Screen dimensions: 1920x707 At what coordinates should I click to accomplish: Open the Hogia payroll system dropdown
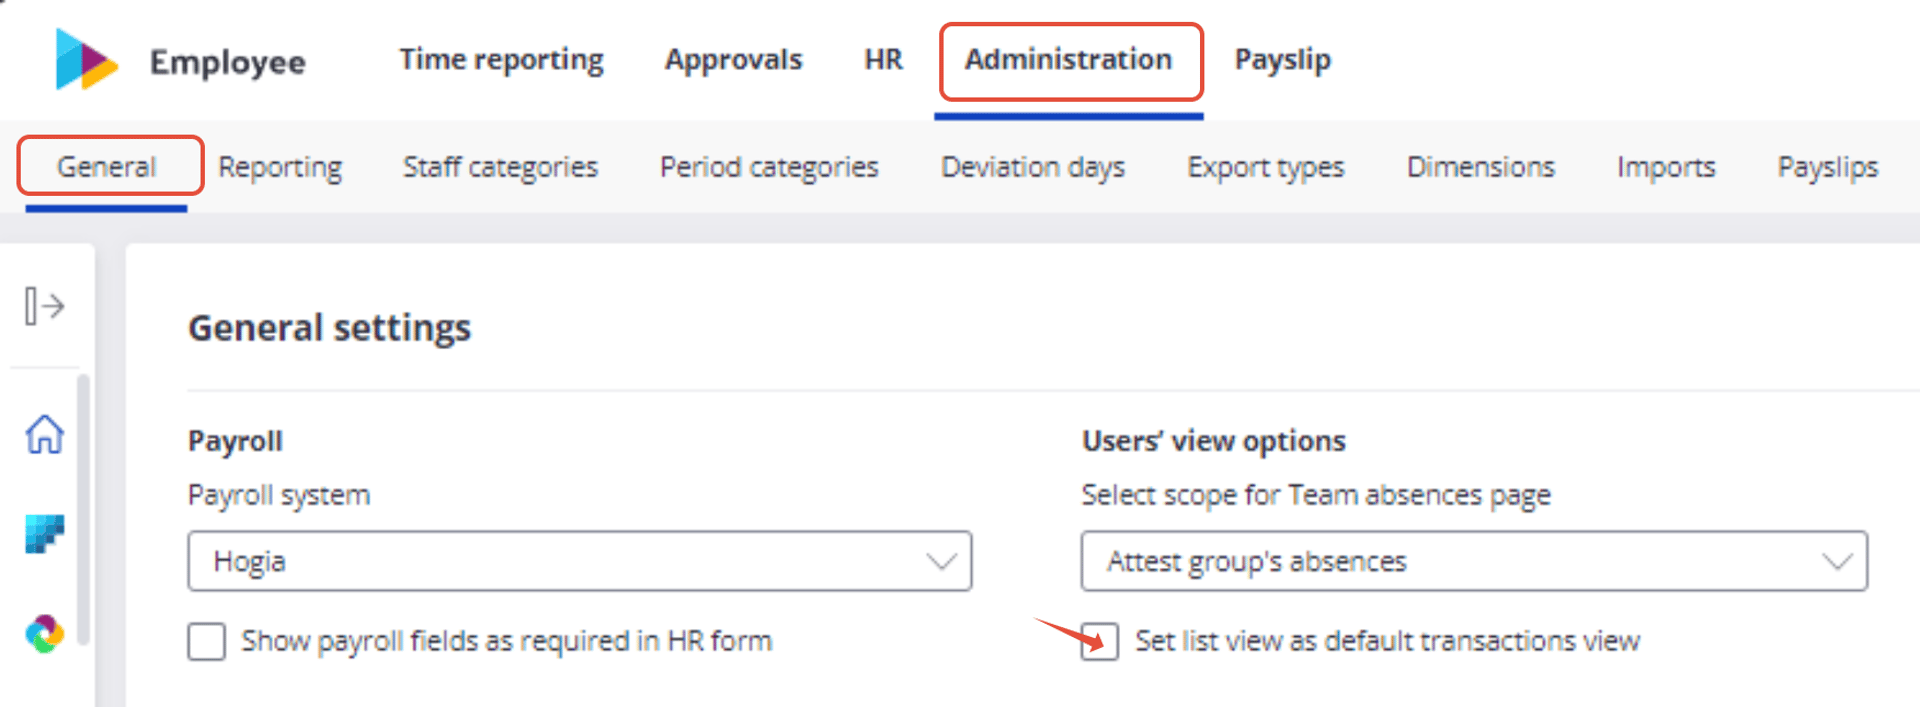pos(580,561)
